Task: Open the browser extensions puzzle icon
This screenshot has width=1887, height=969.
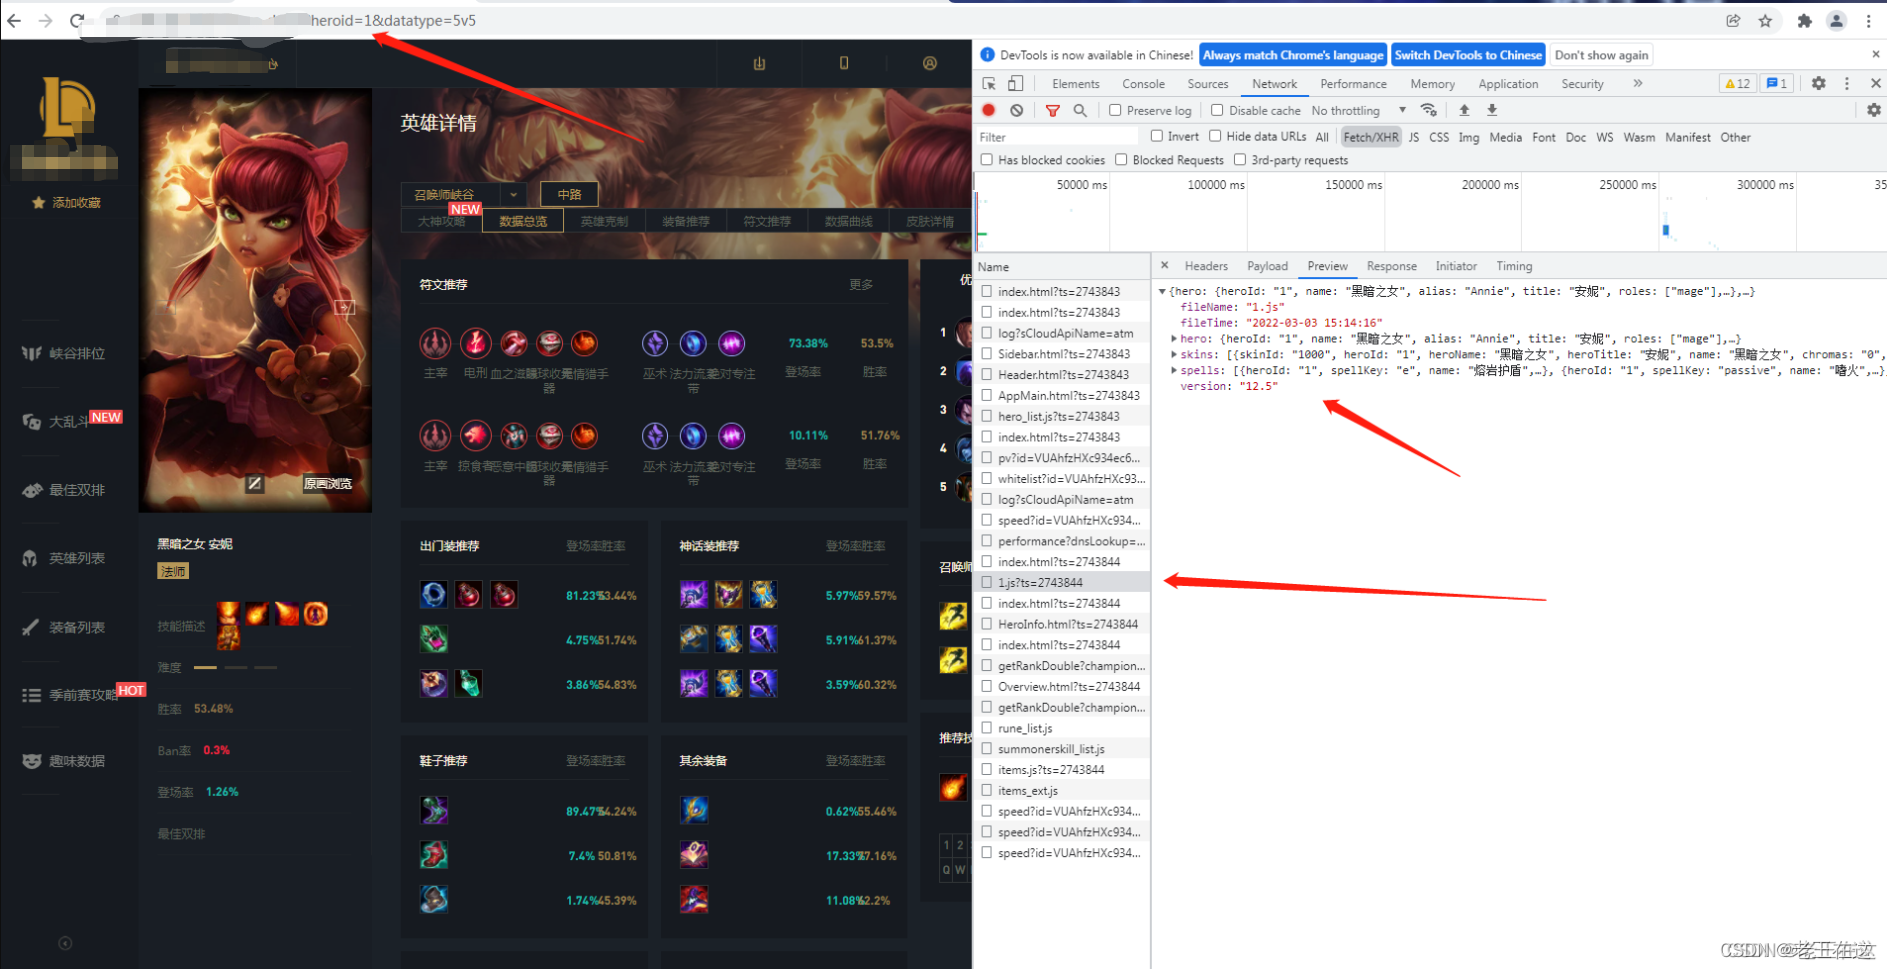Action: [1804, 21]
